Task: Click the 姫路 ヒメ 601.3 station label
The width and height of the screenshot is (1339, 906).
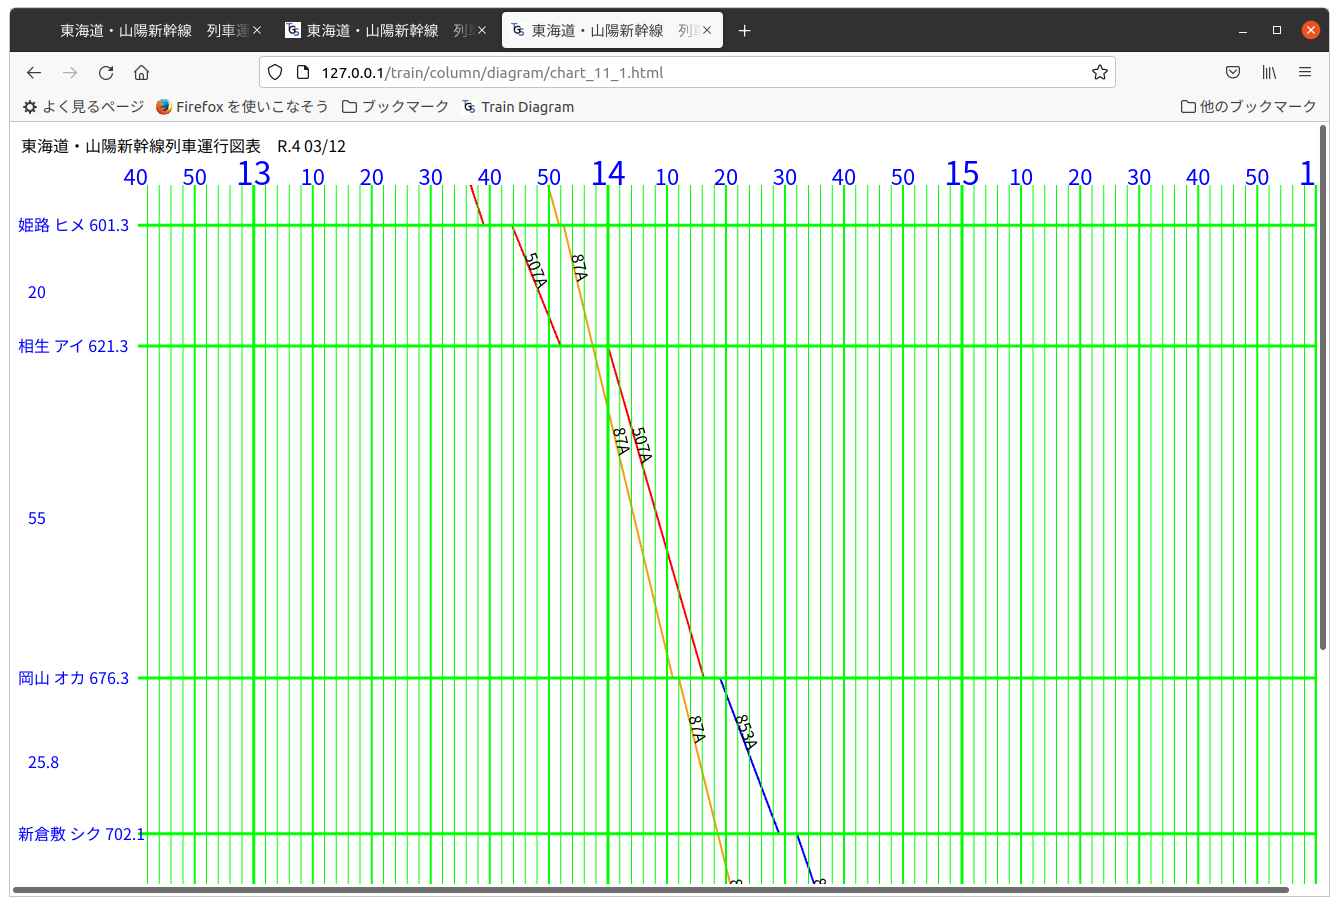Action: 74,226
